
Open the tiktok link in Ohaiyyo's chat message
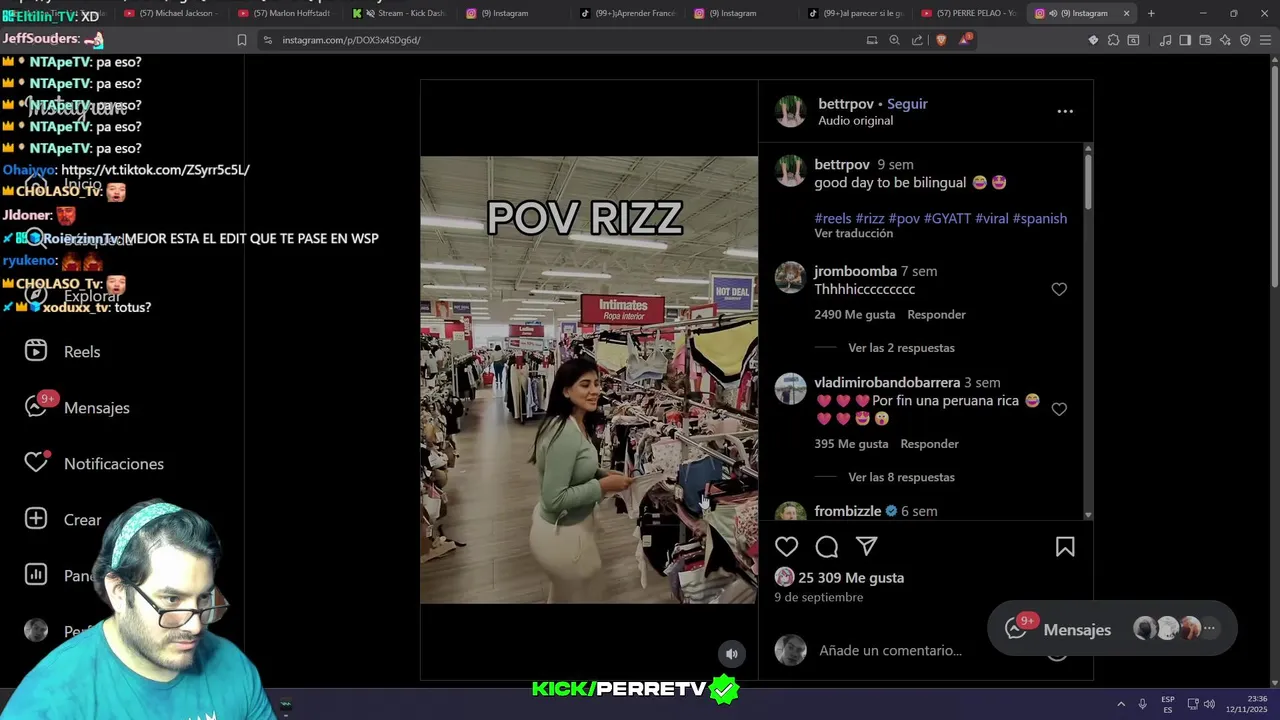(x=155, y=170)
